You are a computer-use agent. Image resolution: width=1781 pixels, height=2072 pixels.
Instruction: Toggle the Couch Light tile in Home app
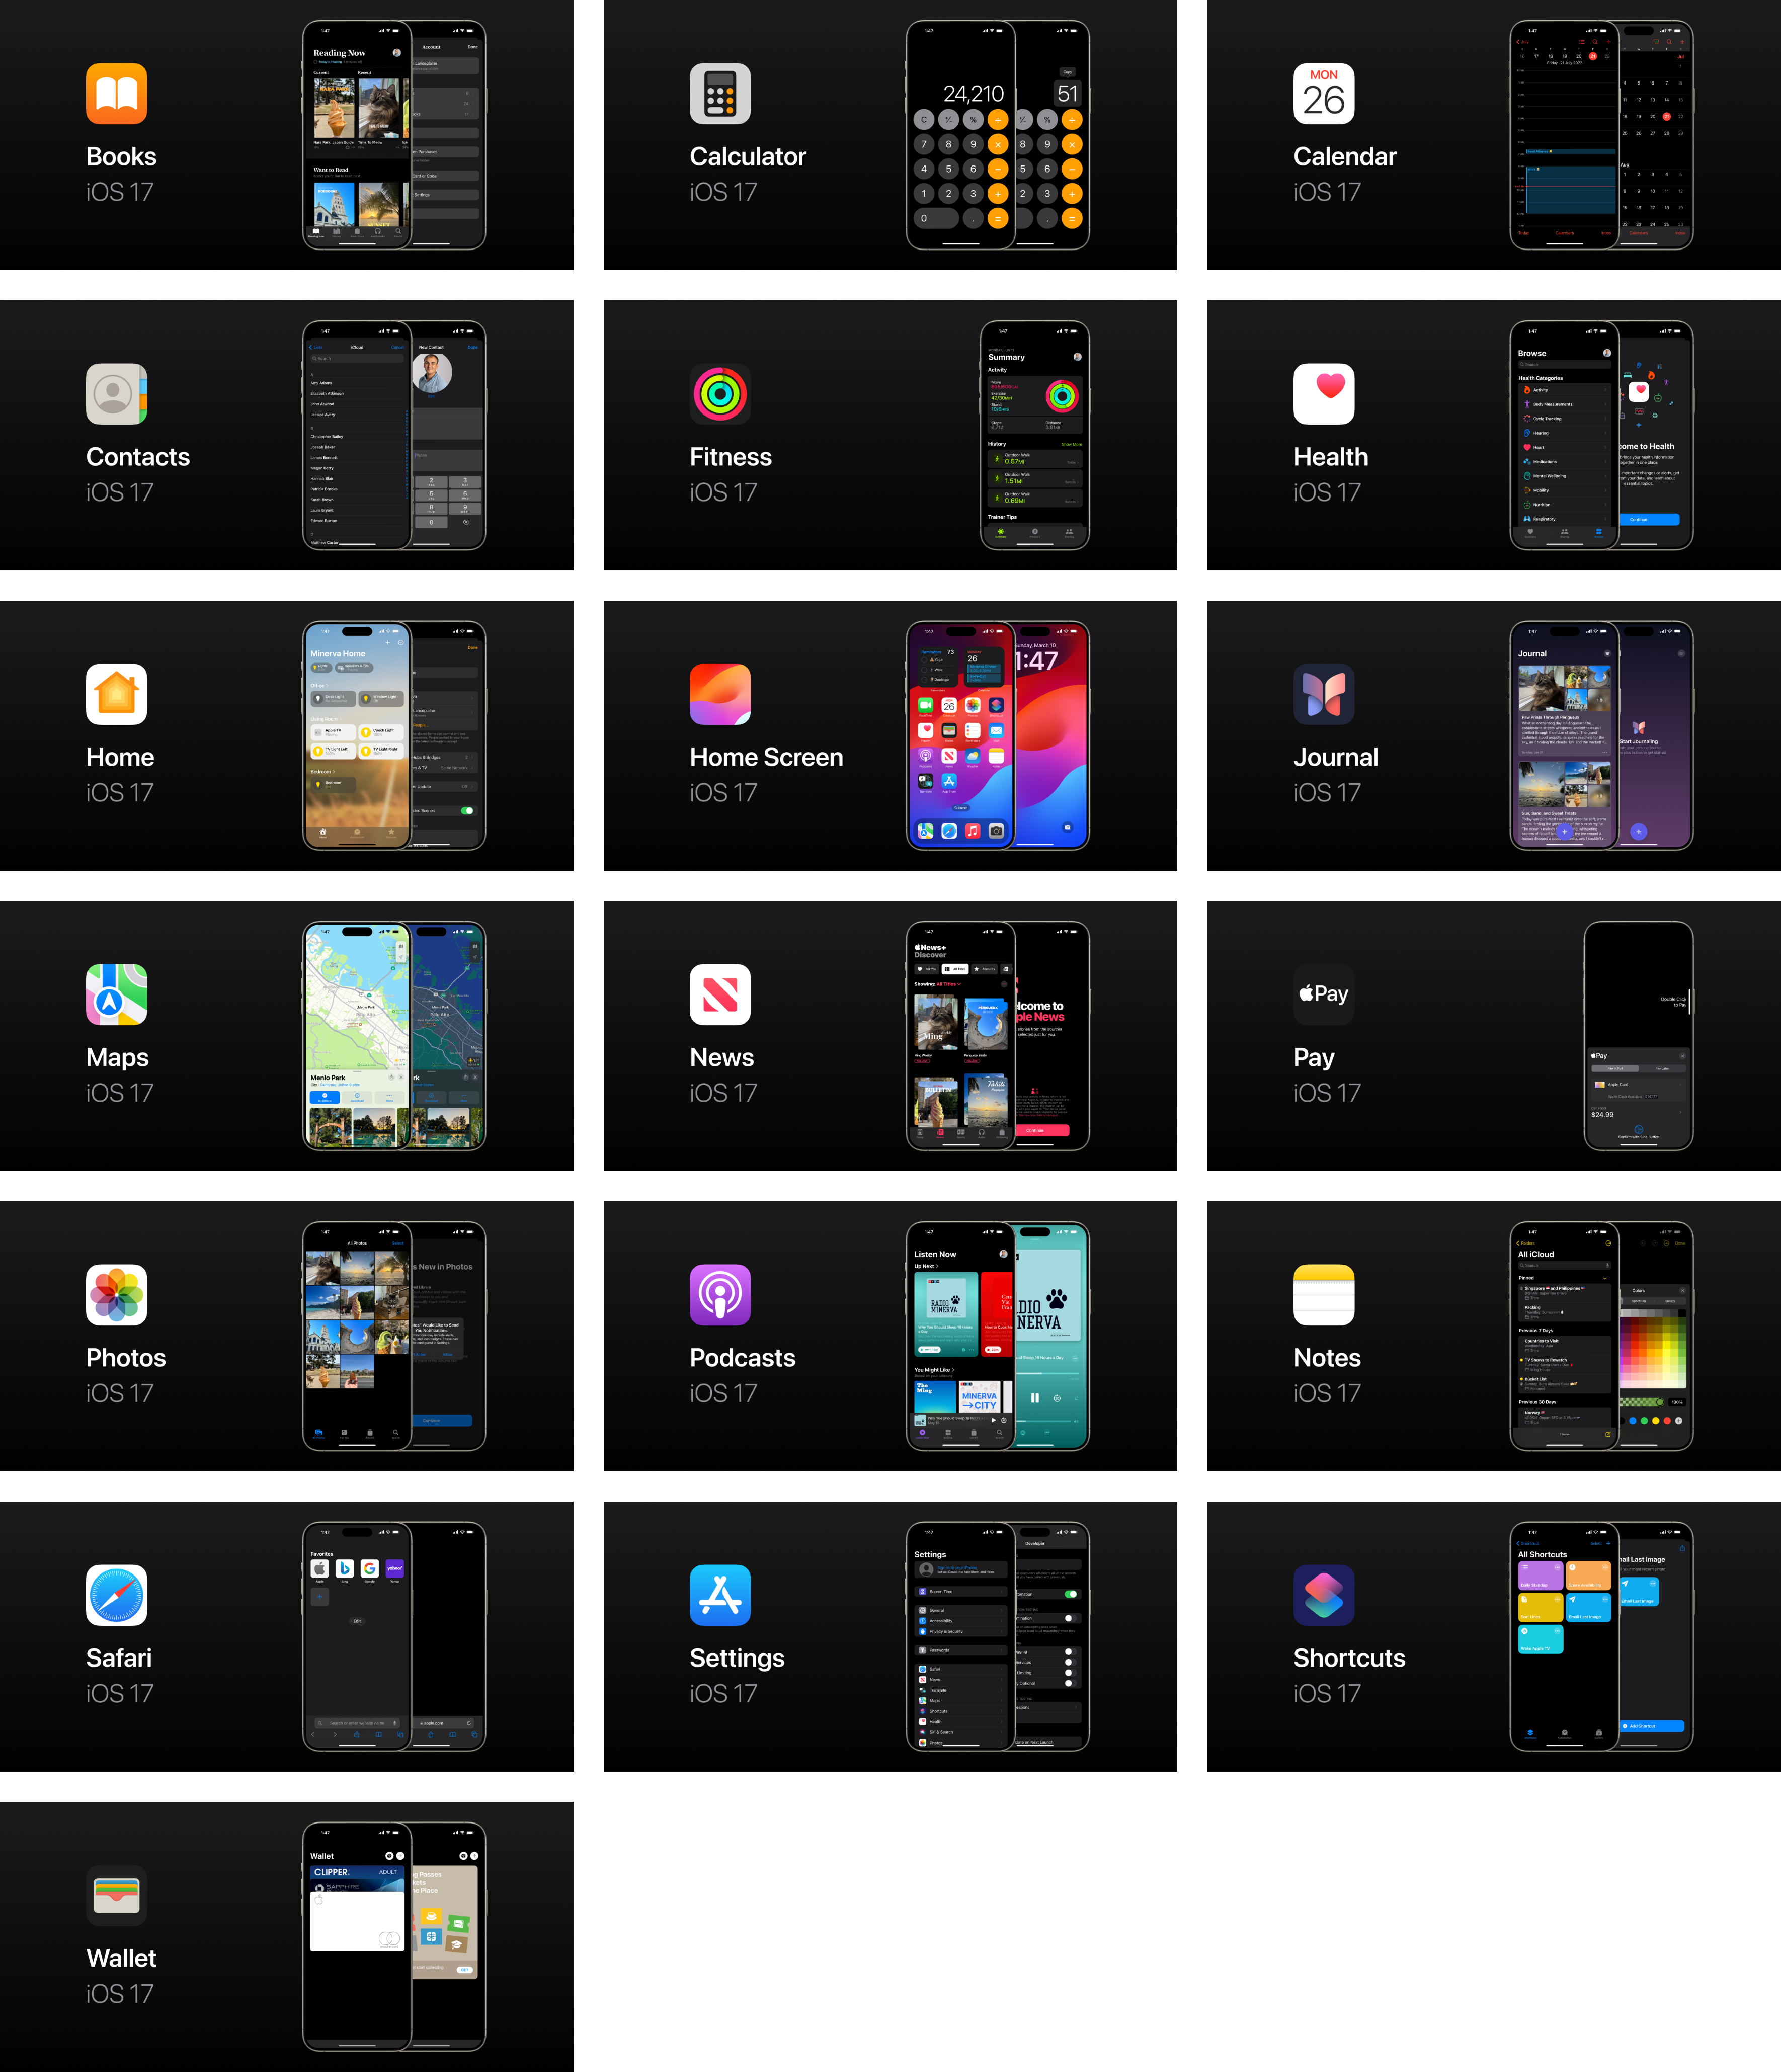pyautogui.click(x=380, y=733)
